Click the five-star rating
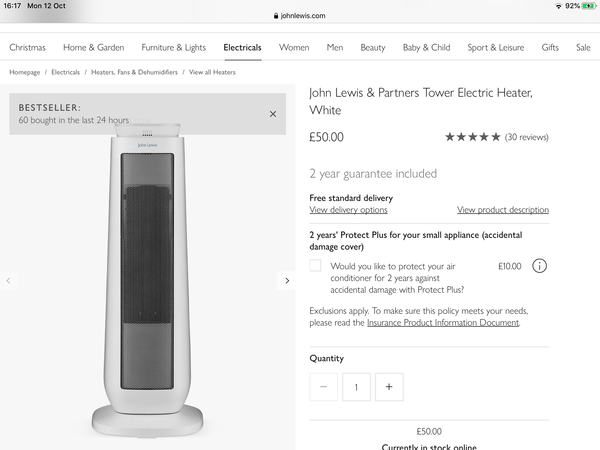Image resolution: width=600 pixels, height=450 pixels. [473, 137]
